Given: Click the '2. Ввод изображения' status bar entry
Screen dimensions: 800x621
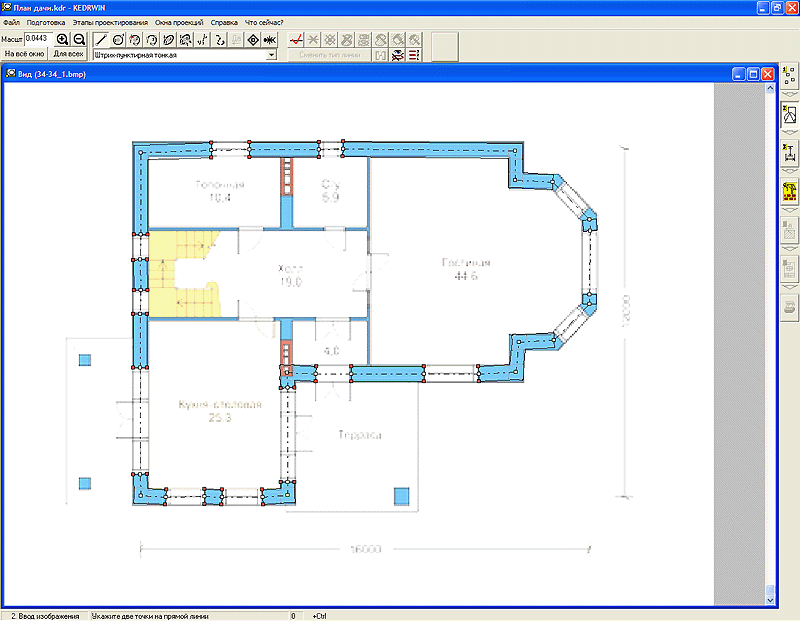Looking at the screenshot, I should coord(45,616).
